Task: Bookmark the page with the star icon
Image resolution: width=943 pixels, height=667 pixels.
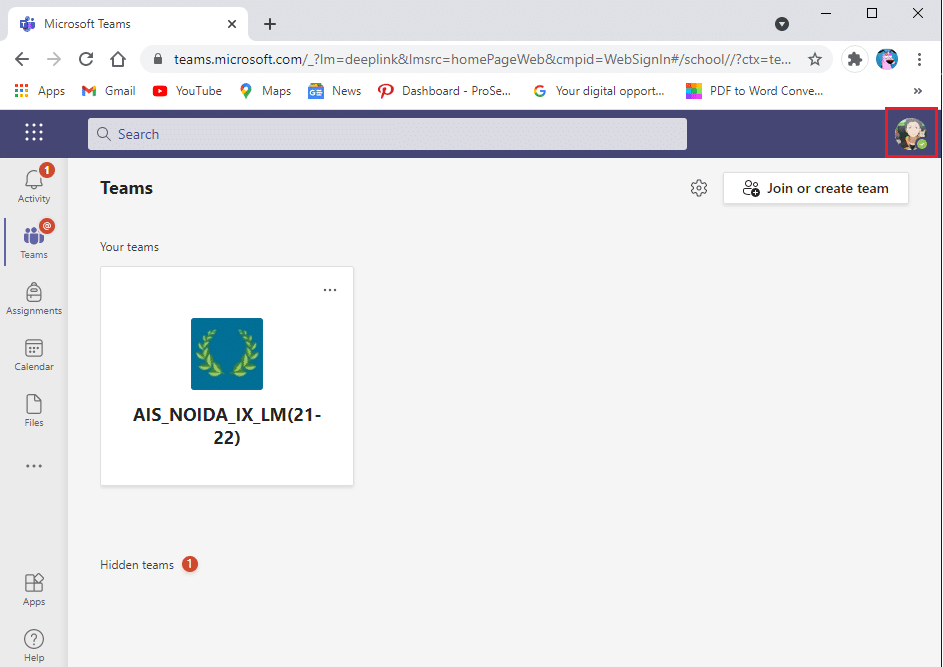Action: (815, 59)
